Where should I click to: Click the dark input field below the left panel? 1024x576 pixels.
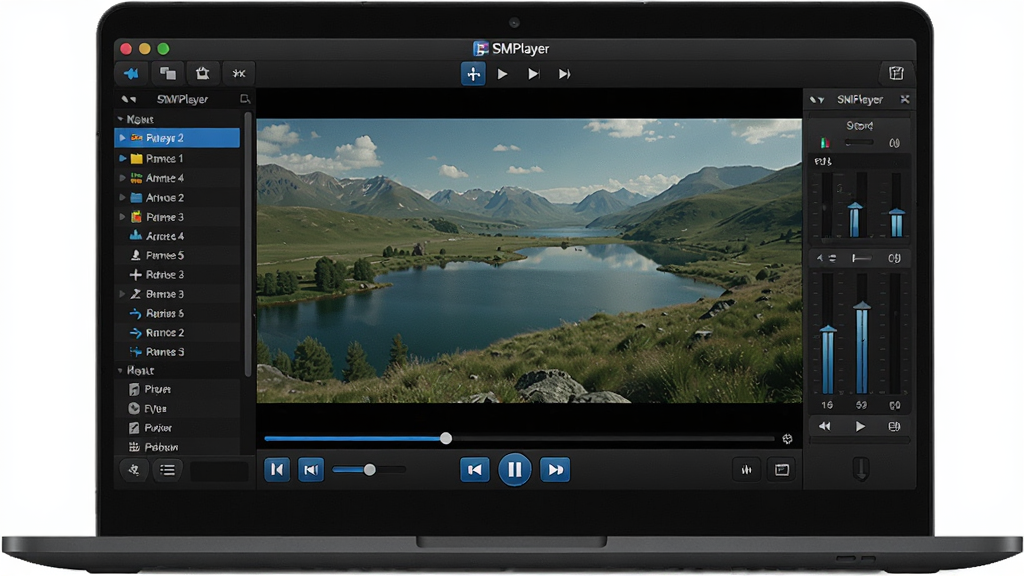[x=219, y=471]
